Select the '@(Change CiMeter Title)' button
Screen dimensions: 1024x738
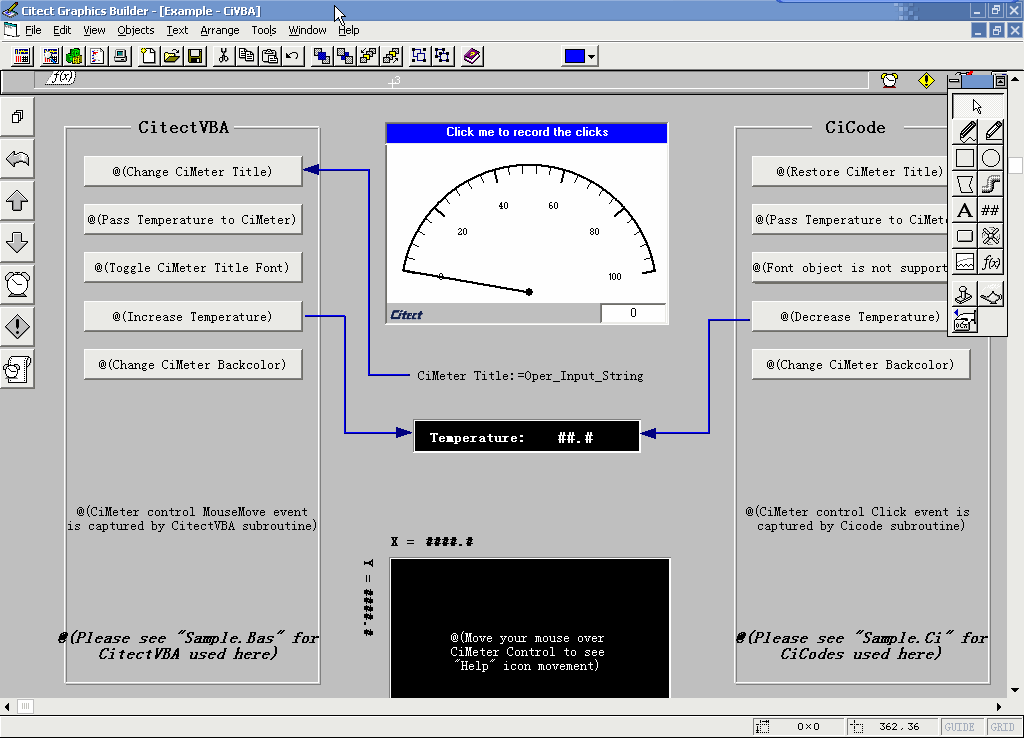pyautogui.click(x=193, y=172)
